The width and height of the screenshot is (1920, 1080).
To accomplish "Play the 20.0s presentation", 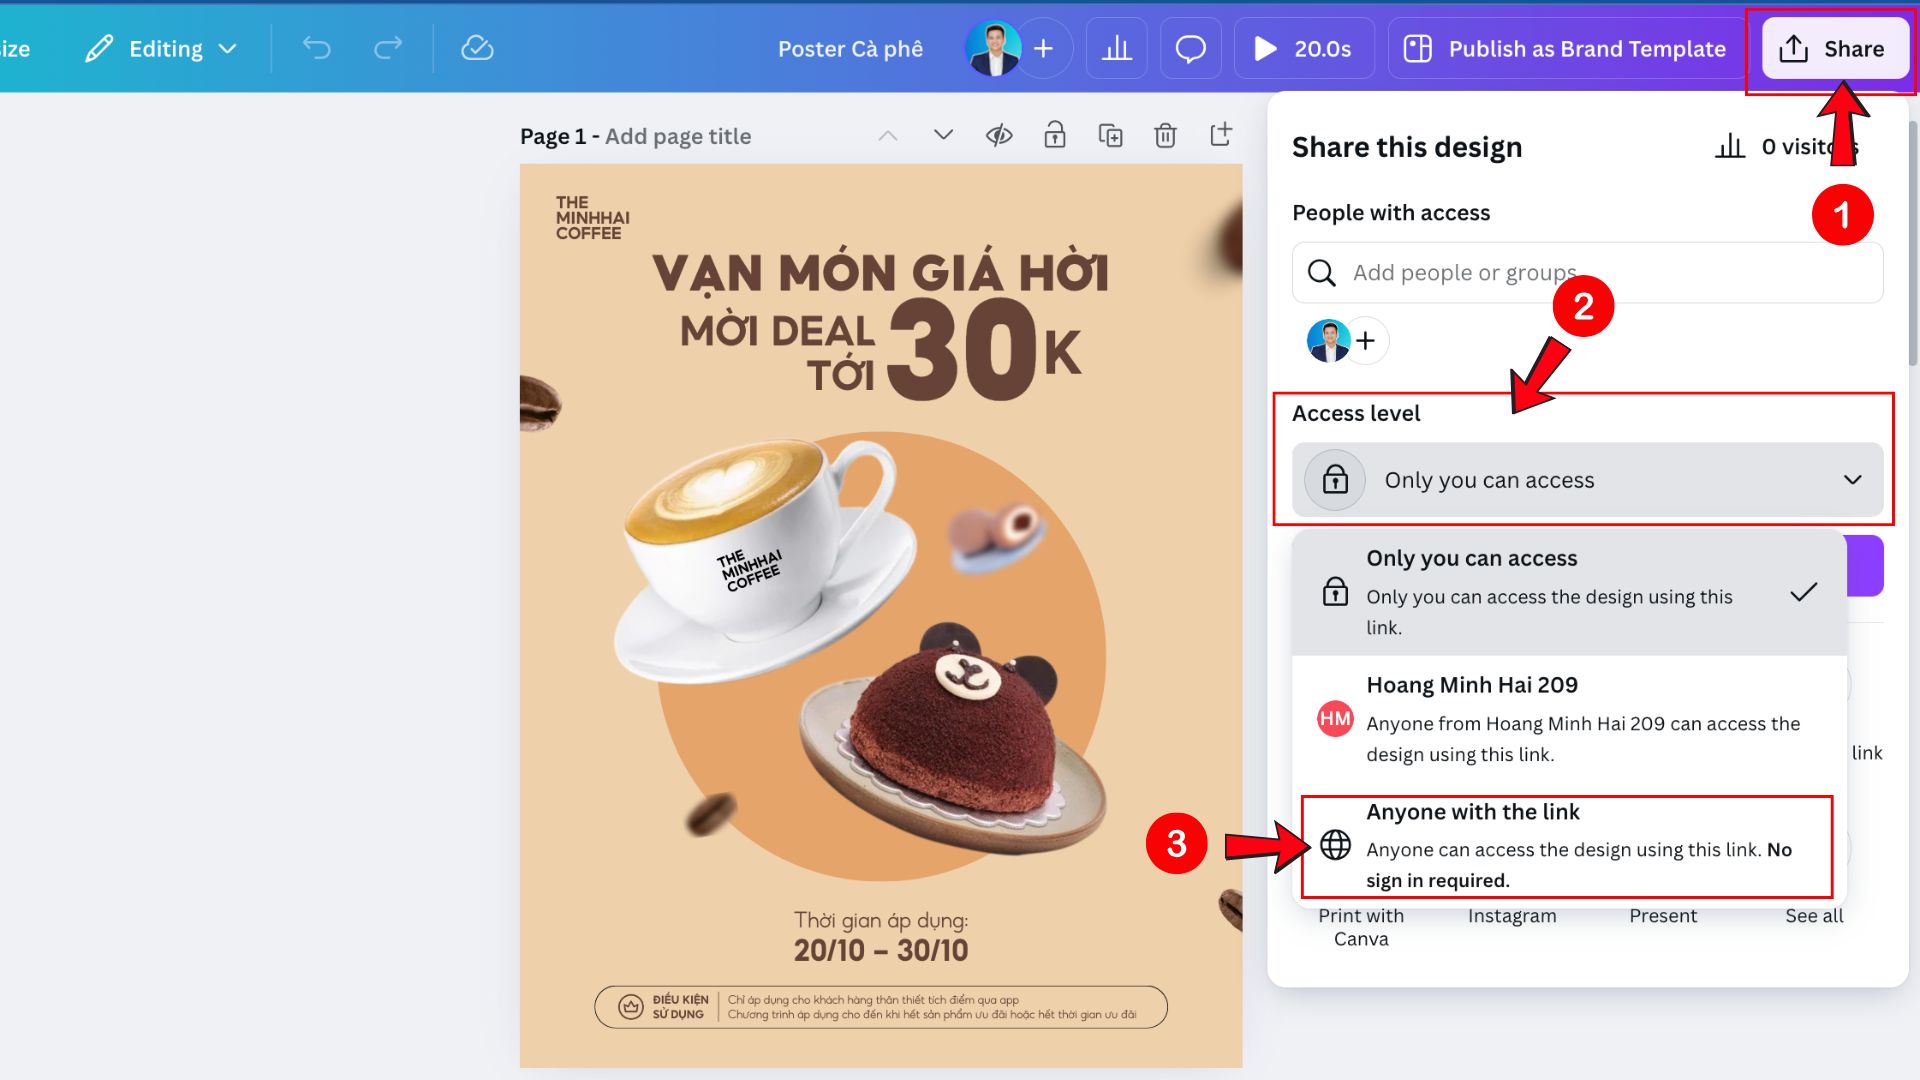I will [x=1304, y=48].
